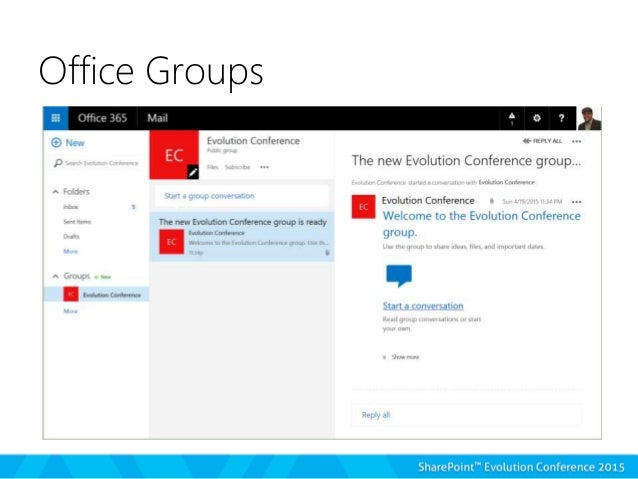This screenshot has width=638, height=479.
Task: Open message-level more options ellipsis
Action: (577, 201)
